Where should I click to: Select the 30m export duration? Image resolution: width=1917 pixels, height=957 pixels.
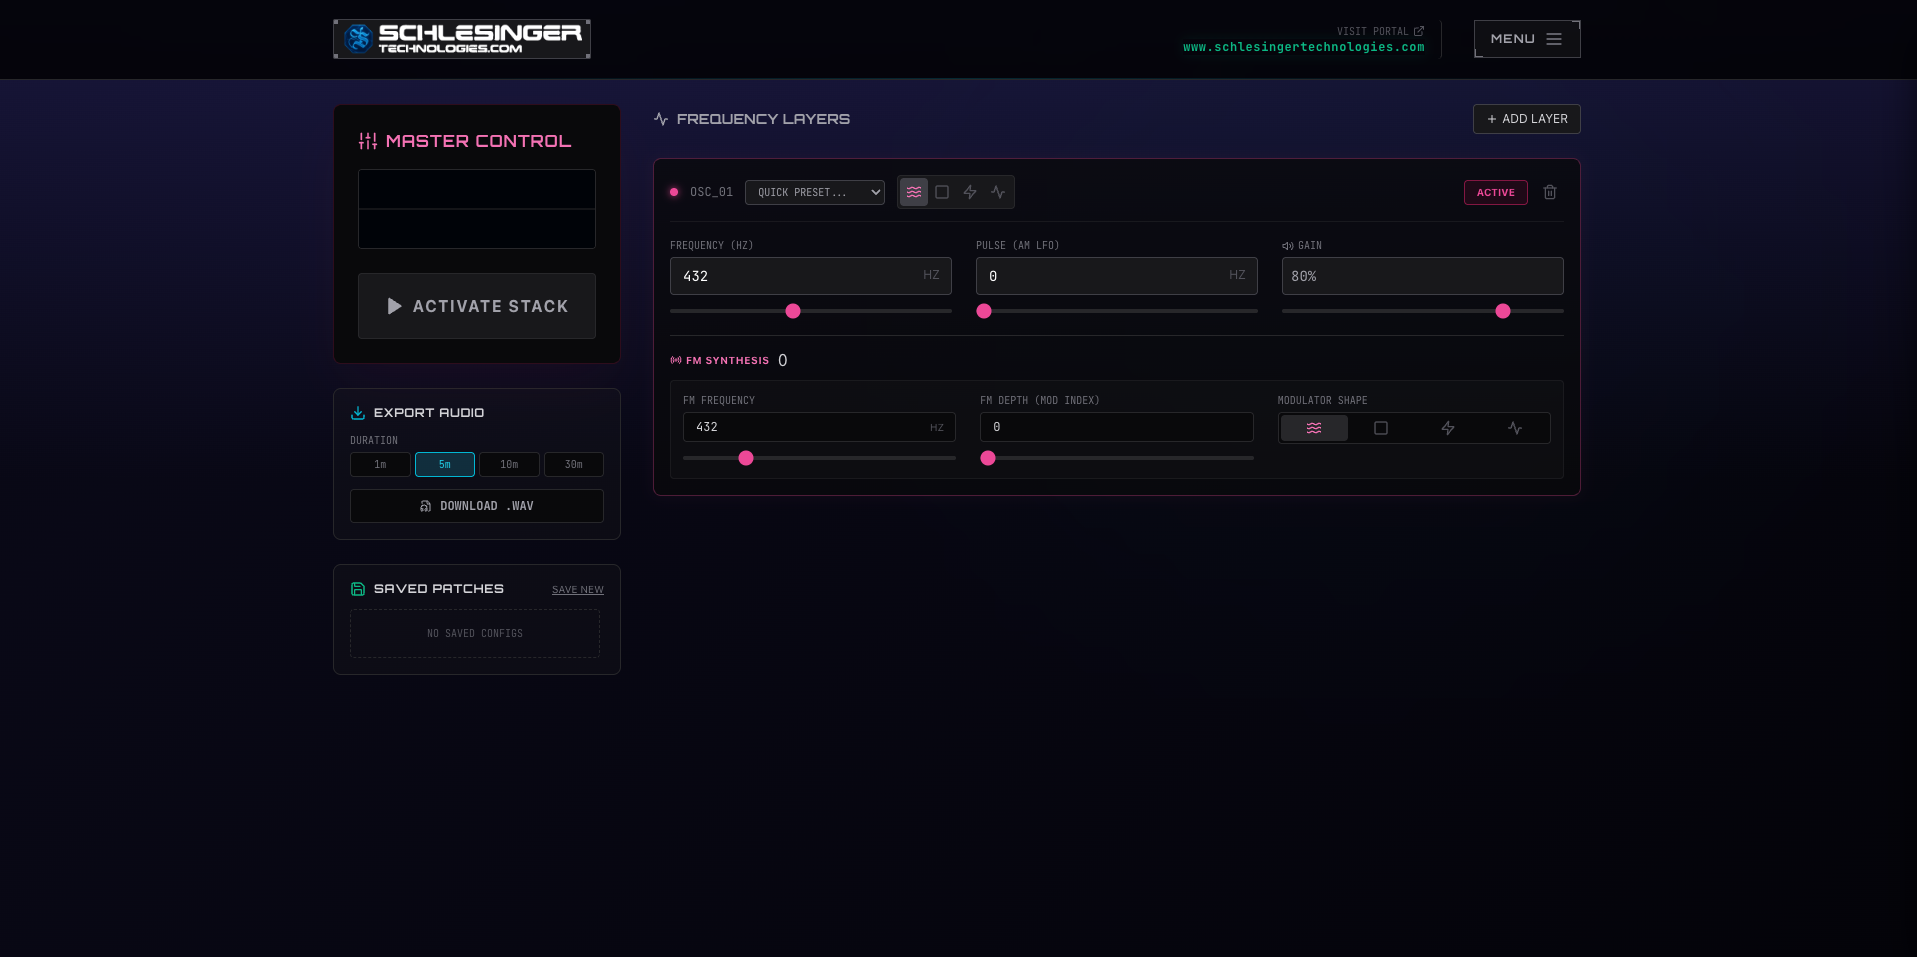(x=573, y=465)
